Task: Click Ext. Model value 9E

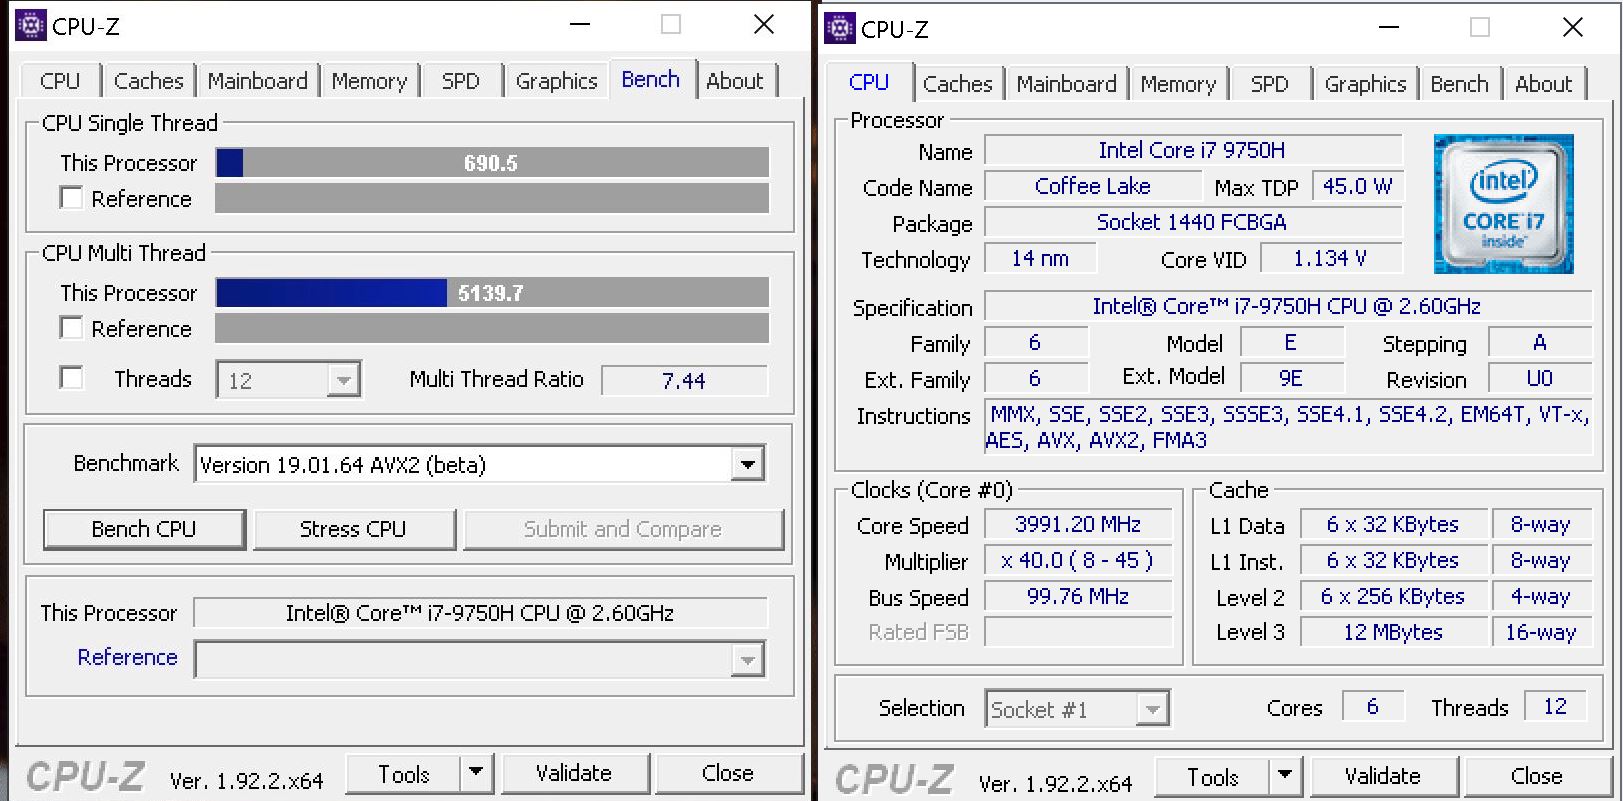Action: pos(1291,378)
